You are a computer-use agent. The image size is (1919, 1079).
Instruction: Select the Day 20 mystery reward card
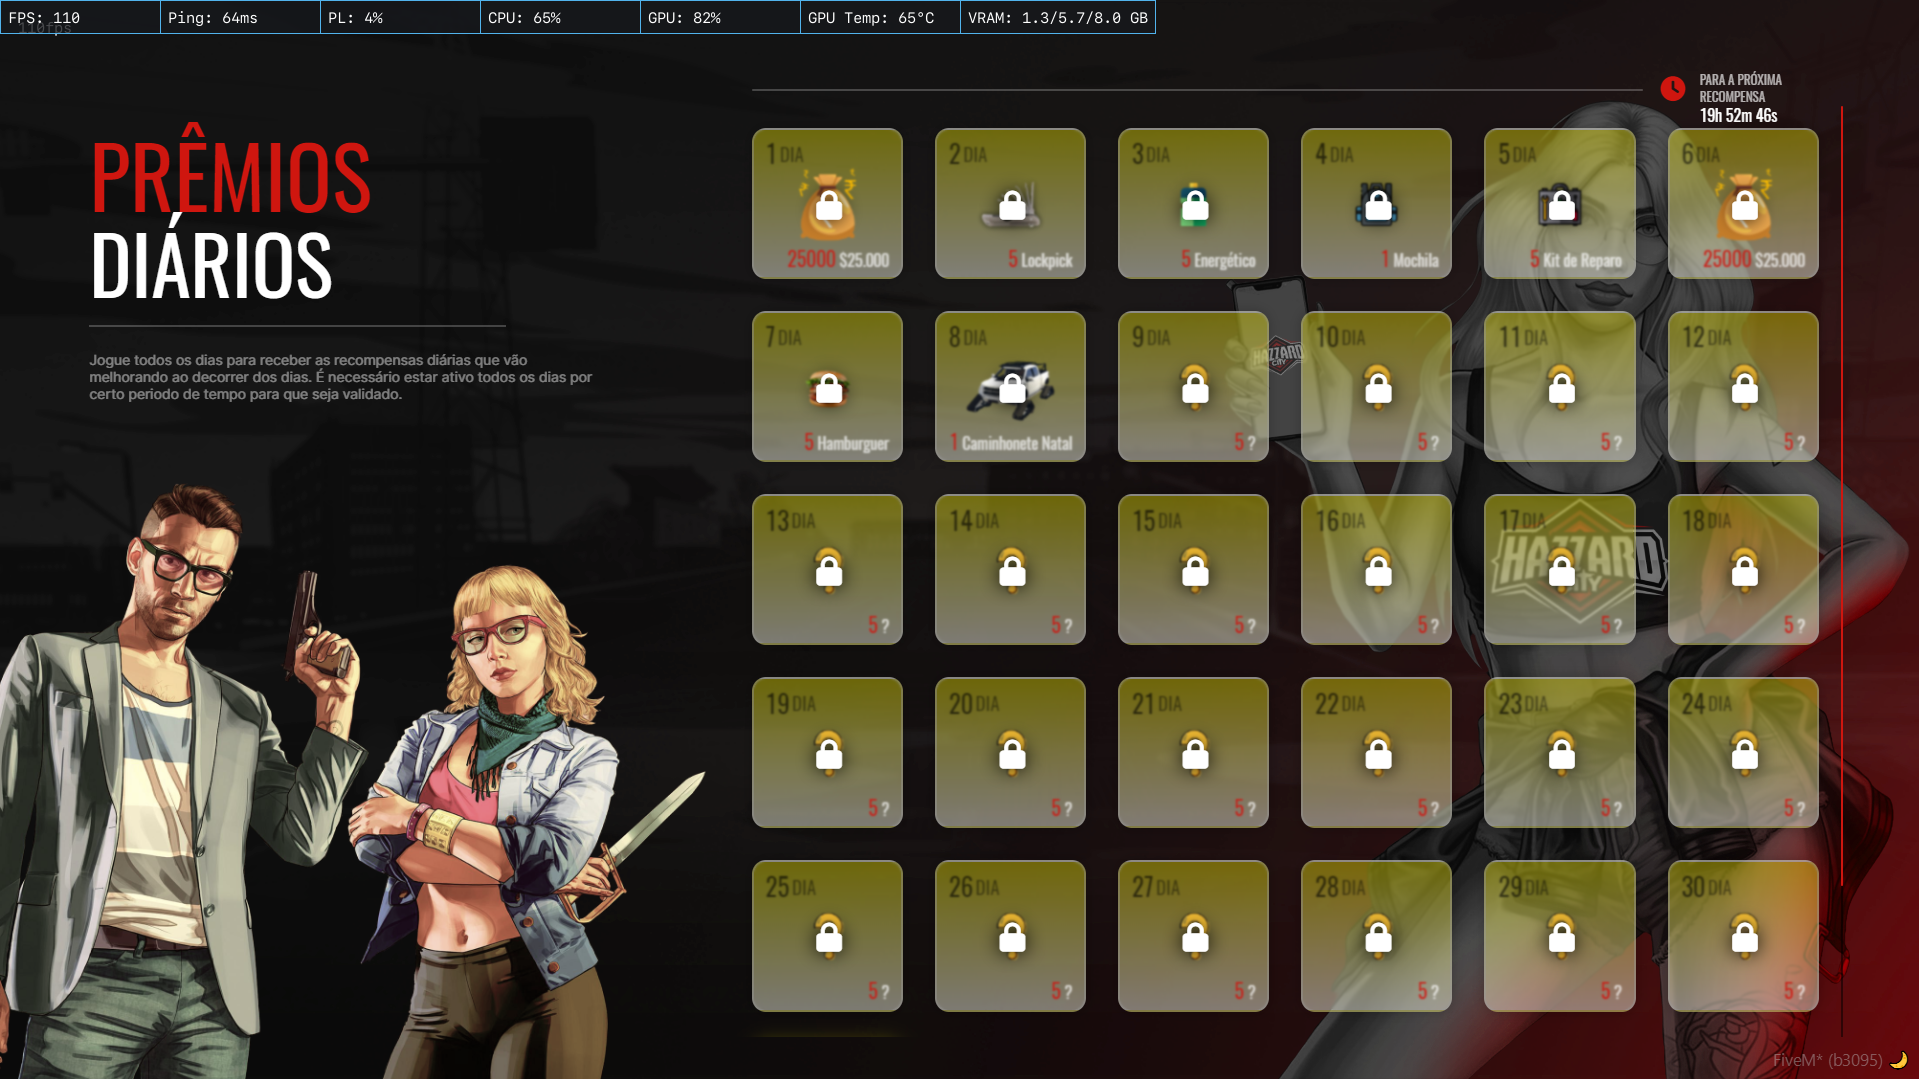[x=1010, y=753]
